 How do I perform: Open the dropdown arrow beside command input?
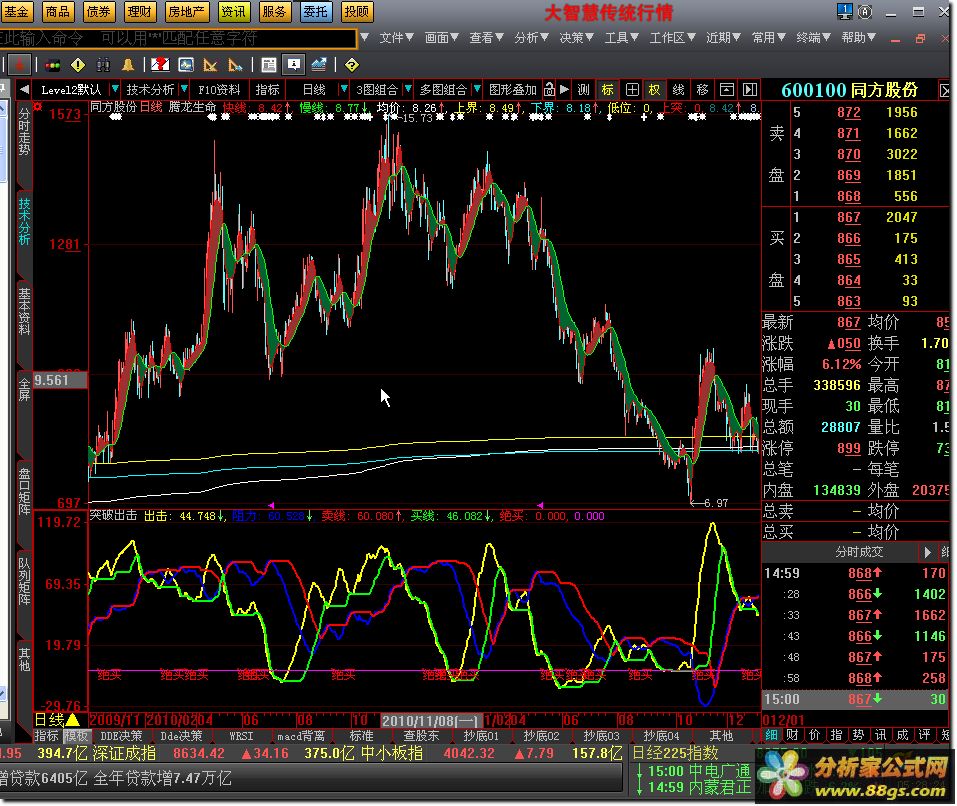tap(364, 38)
